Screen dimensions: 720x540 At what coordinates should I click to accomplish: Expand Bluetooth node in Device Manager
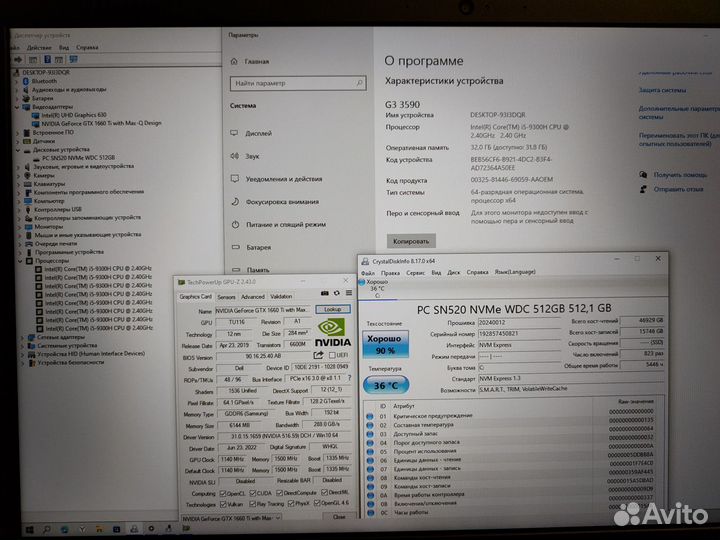(17, 81)
